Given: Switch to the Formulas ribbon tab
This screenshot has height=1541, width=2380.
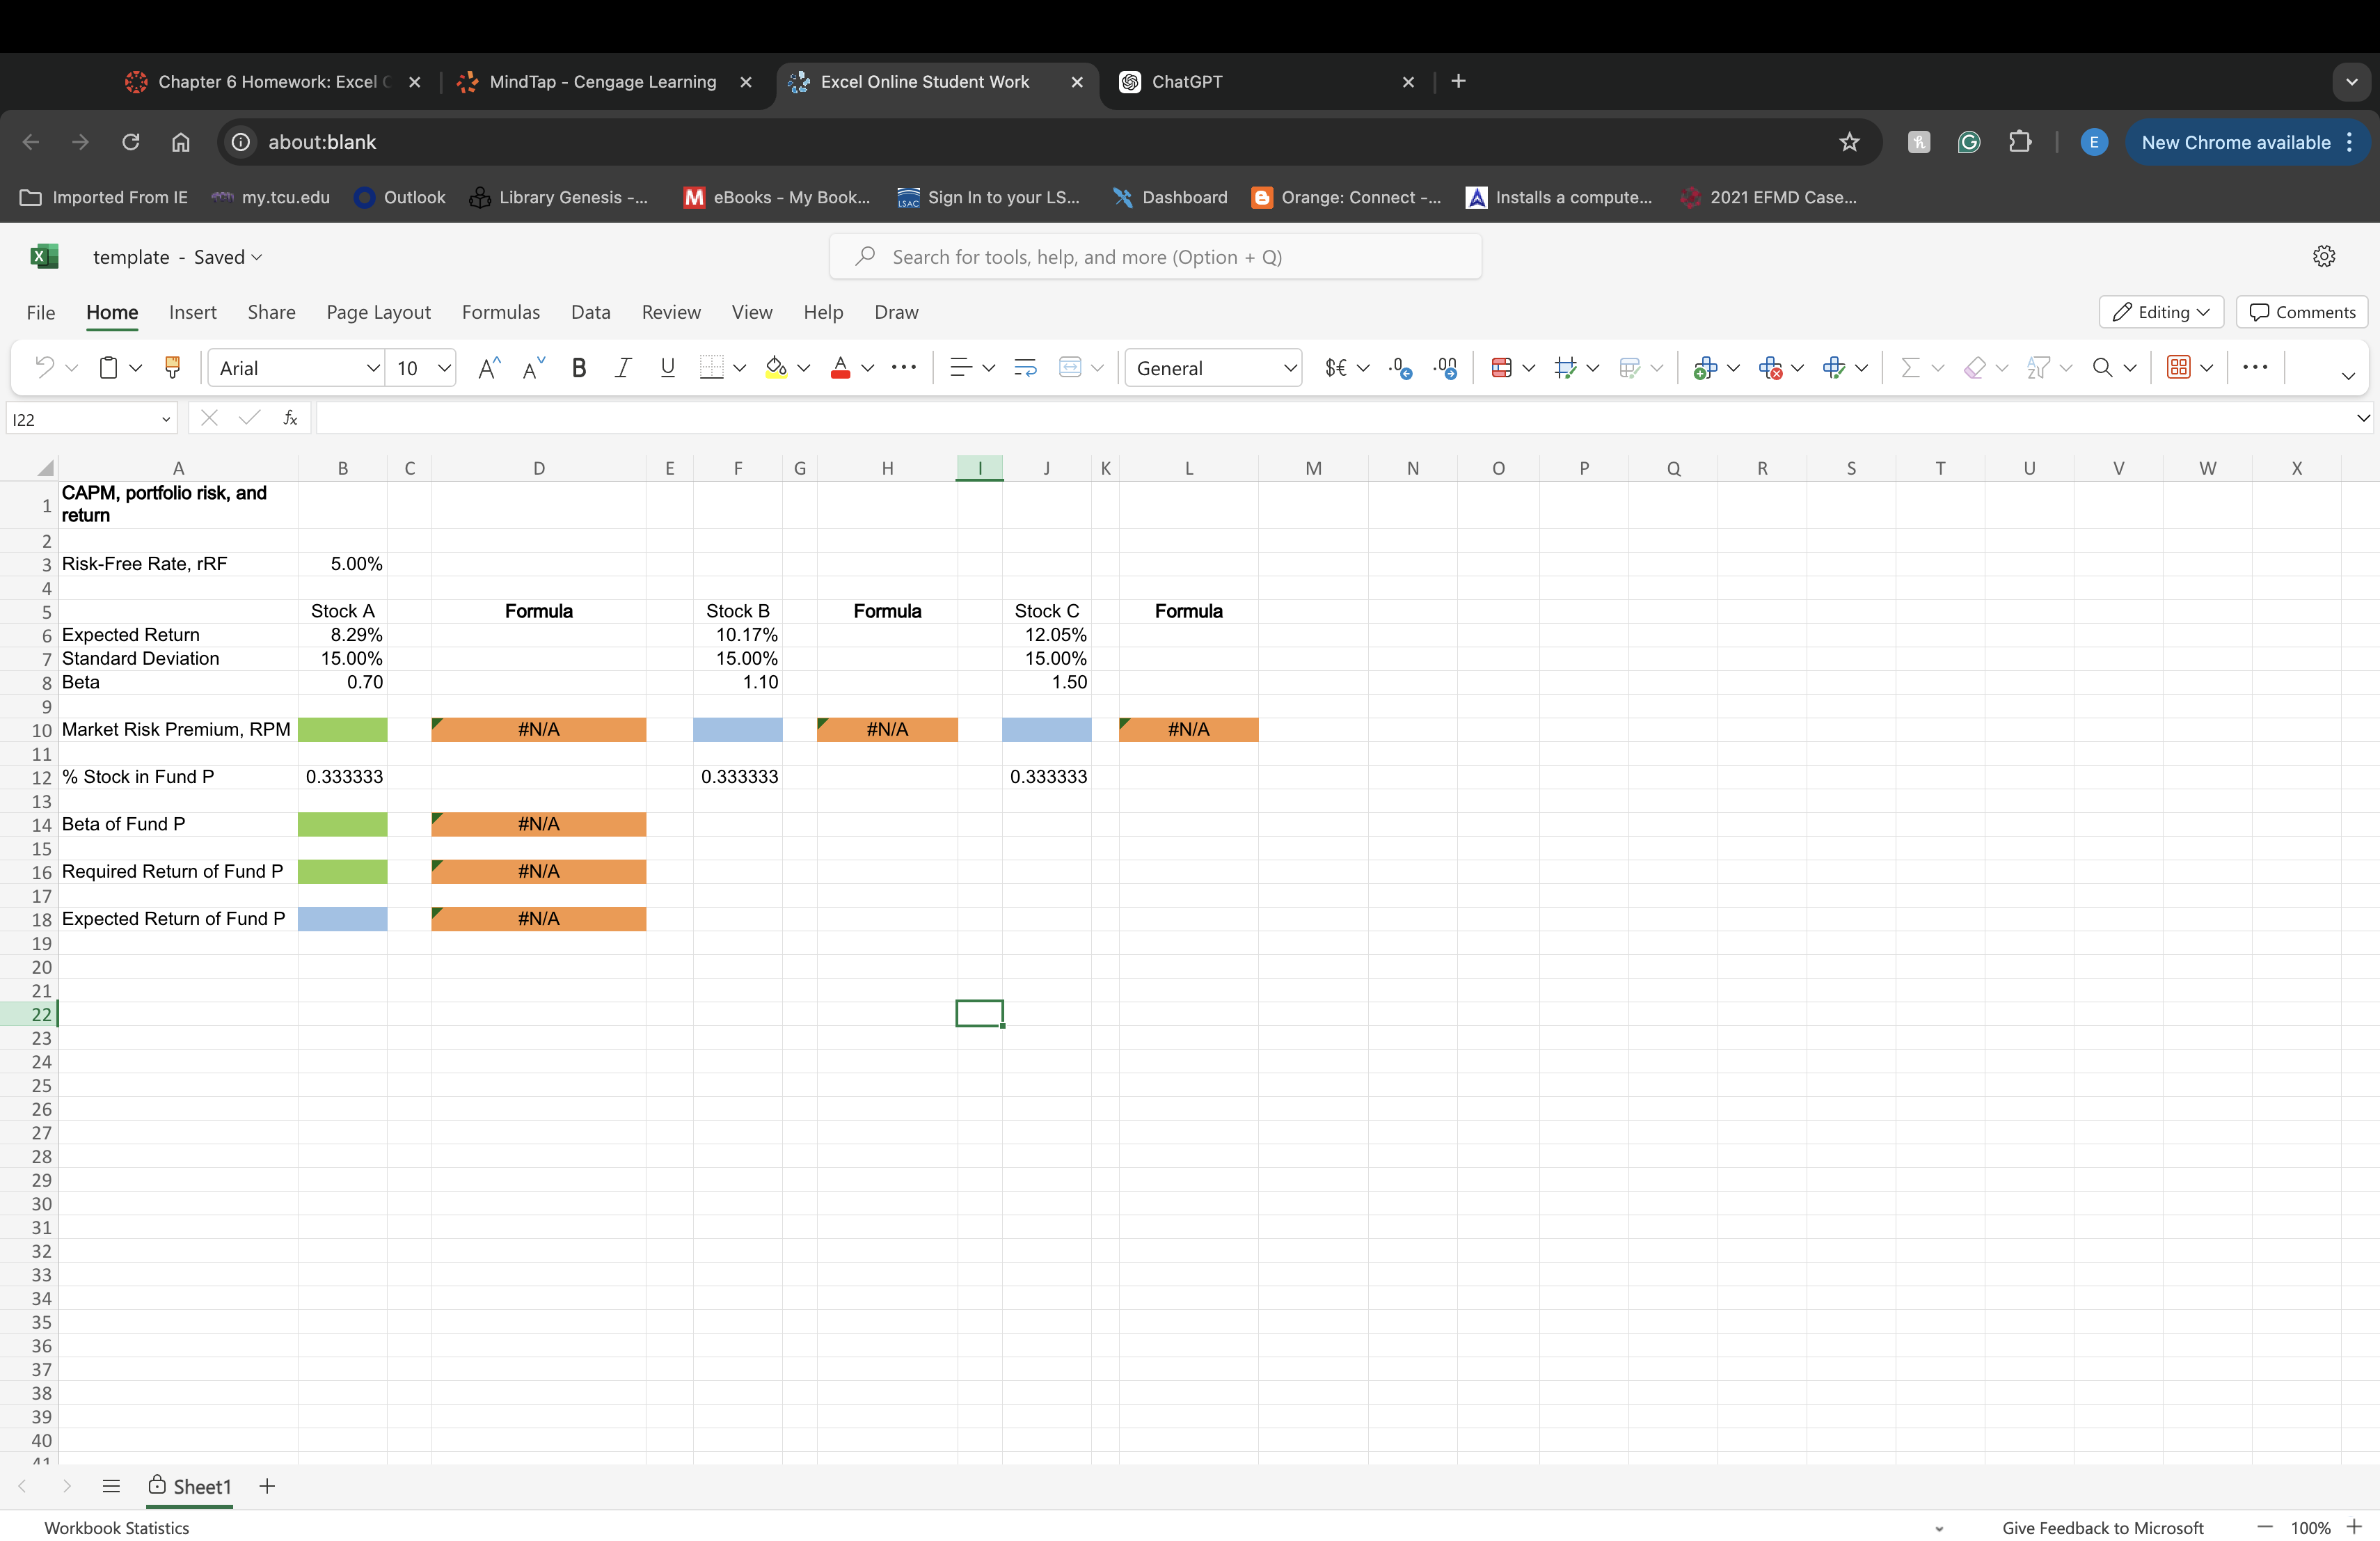Looking at the screenshot, I should [500, 312].
